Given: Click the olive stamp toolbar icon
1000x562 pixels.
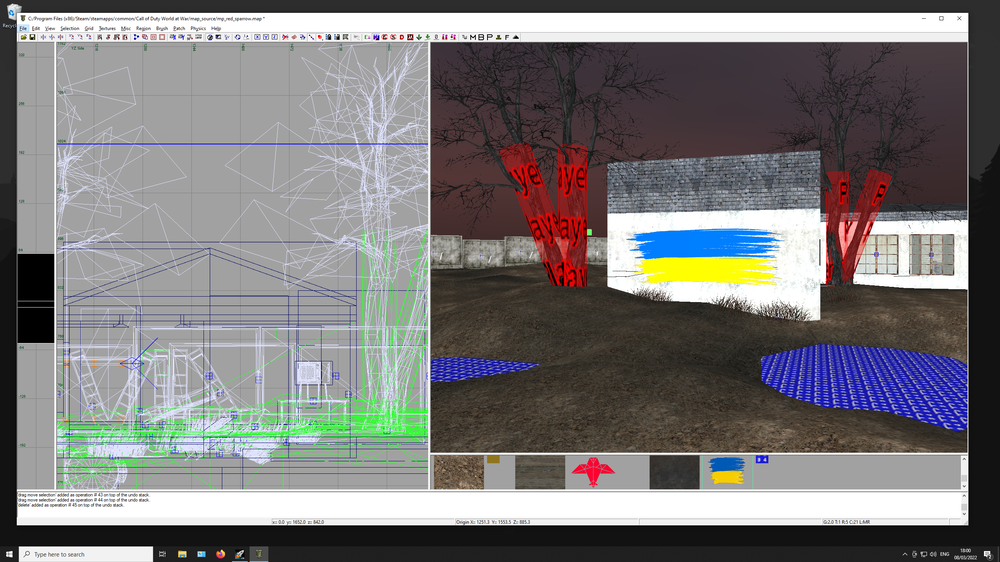Looking at the screenshot, I should (498, 37).
